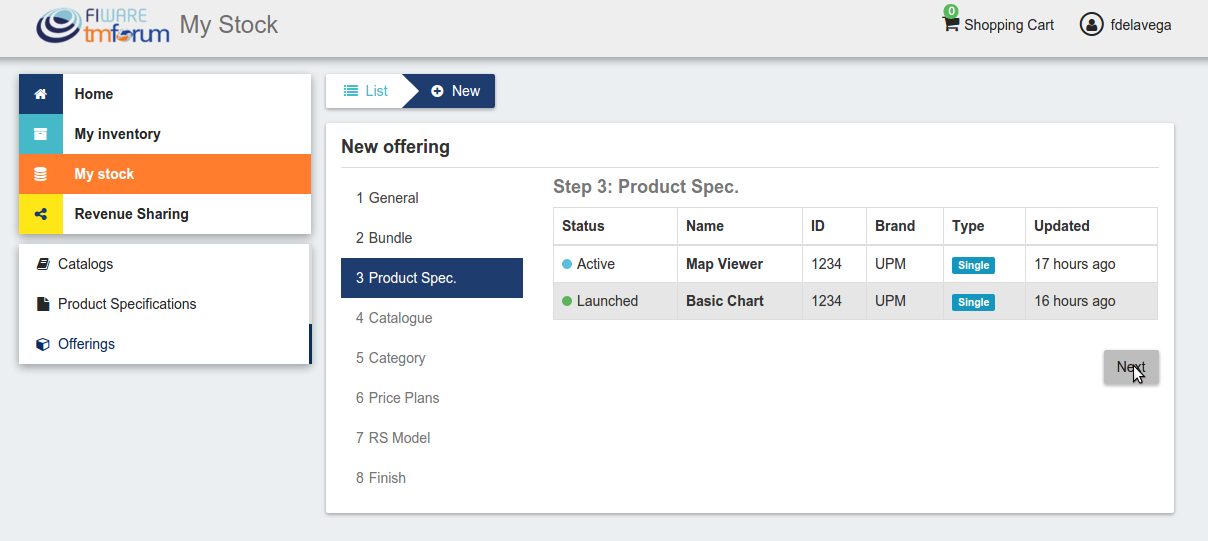Click the Single type badge for Map Viewer
The image size is (1208, 541).
coord(973,265)
